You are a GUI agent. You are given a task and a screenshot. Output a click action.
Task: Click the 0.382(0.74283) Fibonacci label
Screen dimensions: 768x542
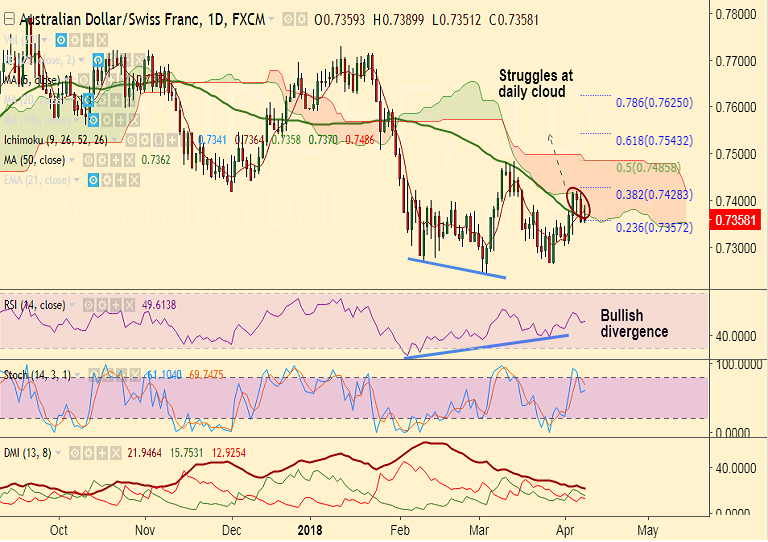click(x=654, y=195)
